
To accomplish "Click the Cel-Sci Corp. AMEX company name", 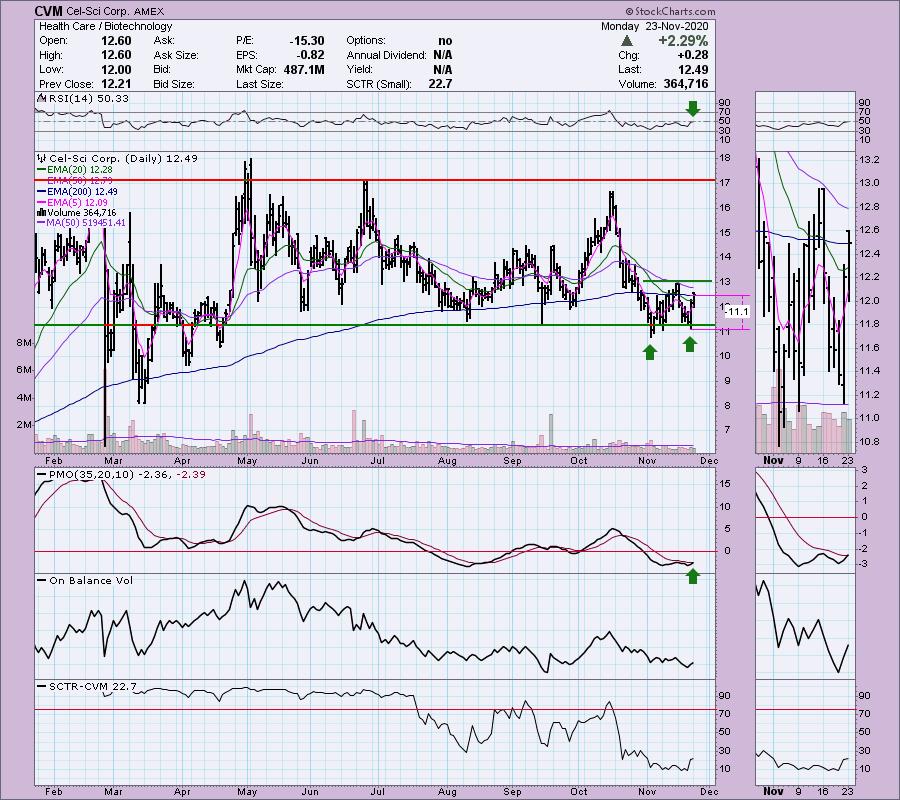I will 115,11.
